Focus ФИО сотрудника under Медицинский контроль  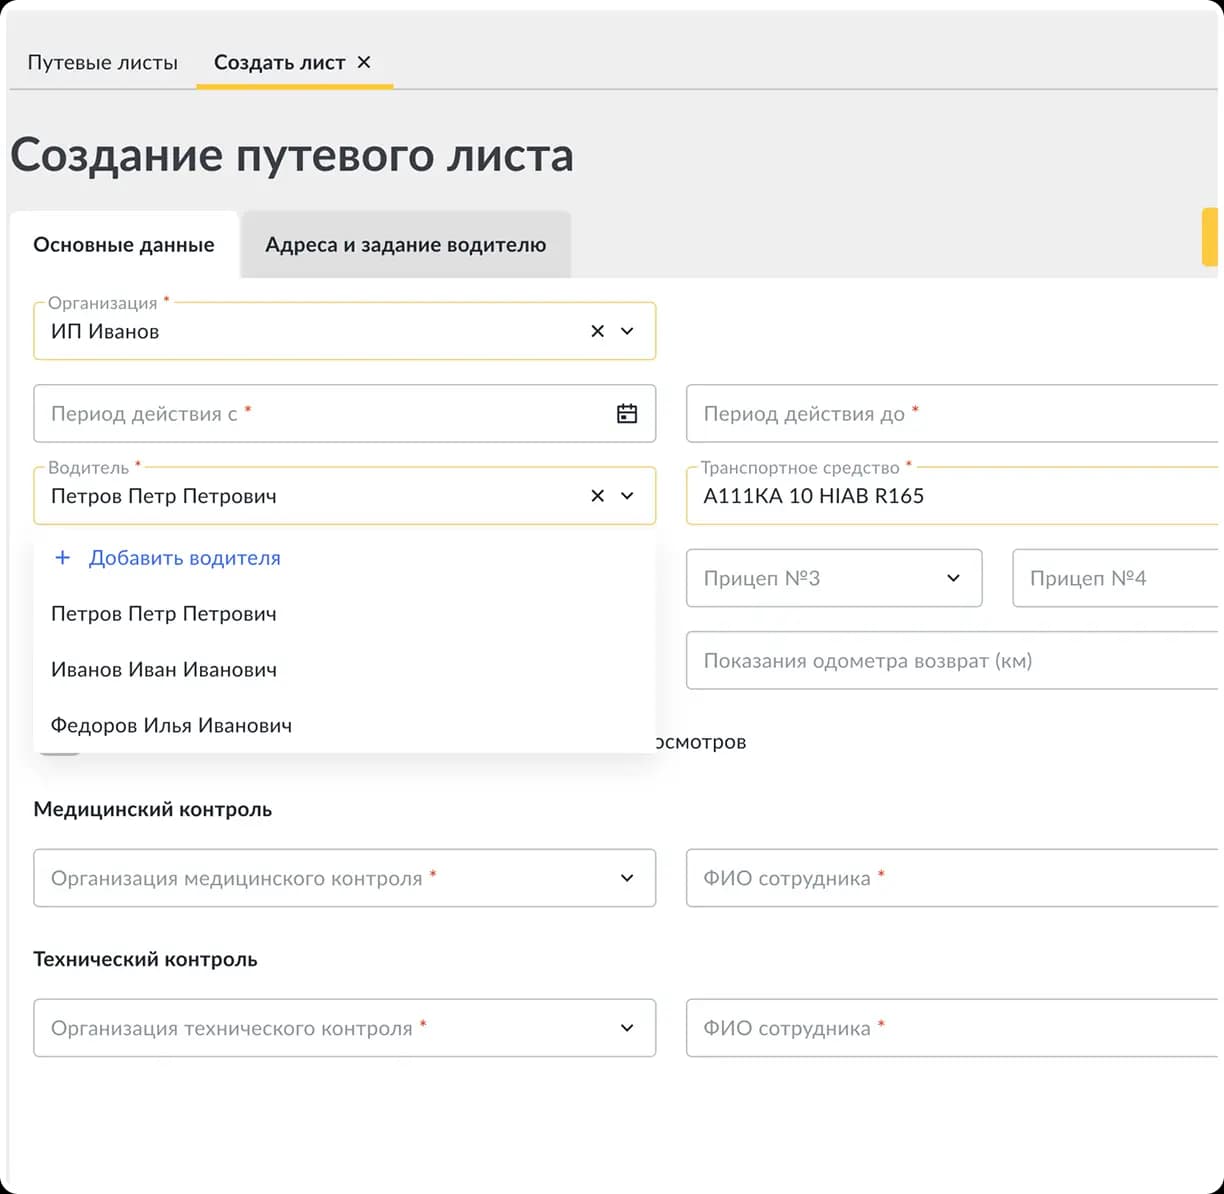(x=952, y=878)
